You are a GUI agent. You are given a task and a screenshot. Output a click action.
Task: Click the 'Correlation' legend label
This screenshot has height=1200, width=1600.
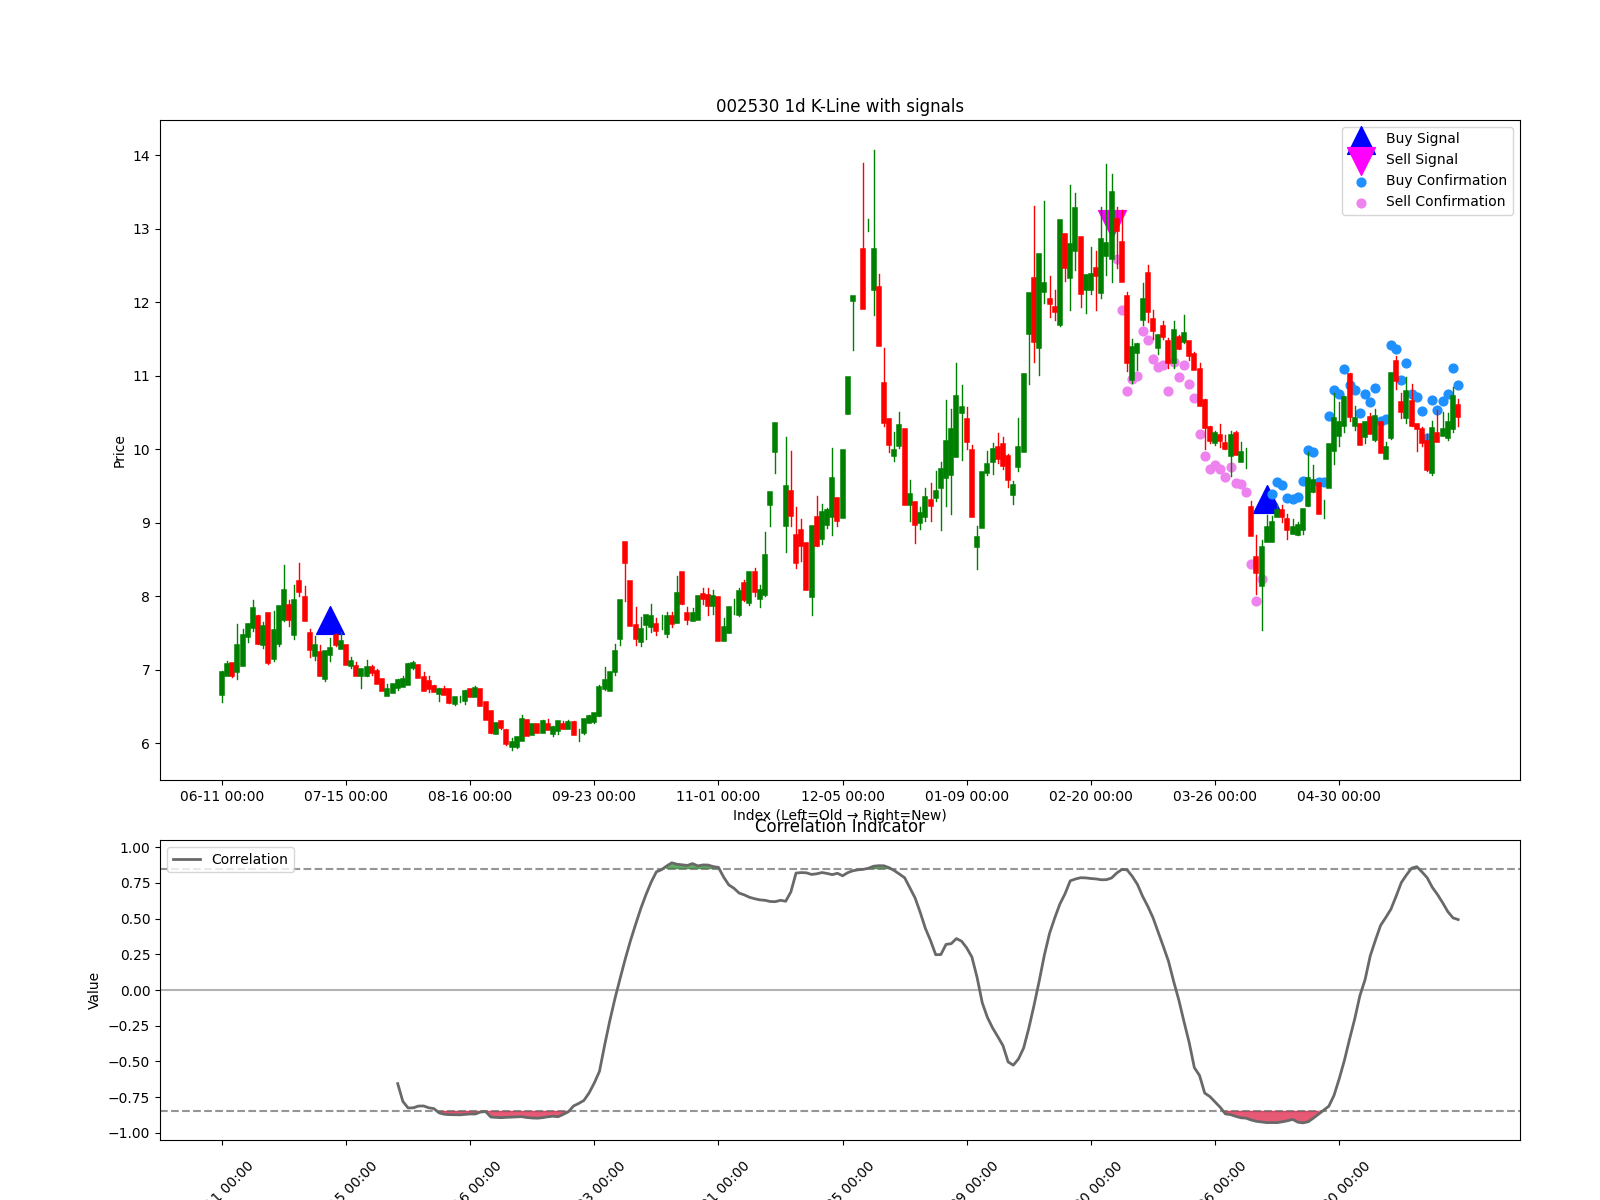(x=249, y=859)
